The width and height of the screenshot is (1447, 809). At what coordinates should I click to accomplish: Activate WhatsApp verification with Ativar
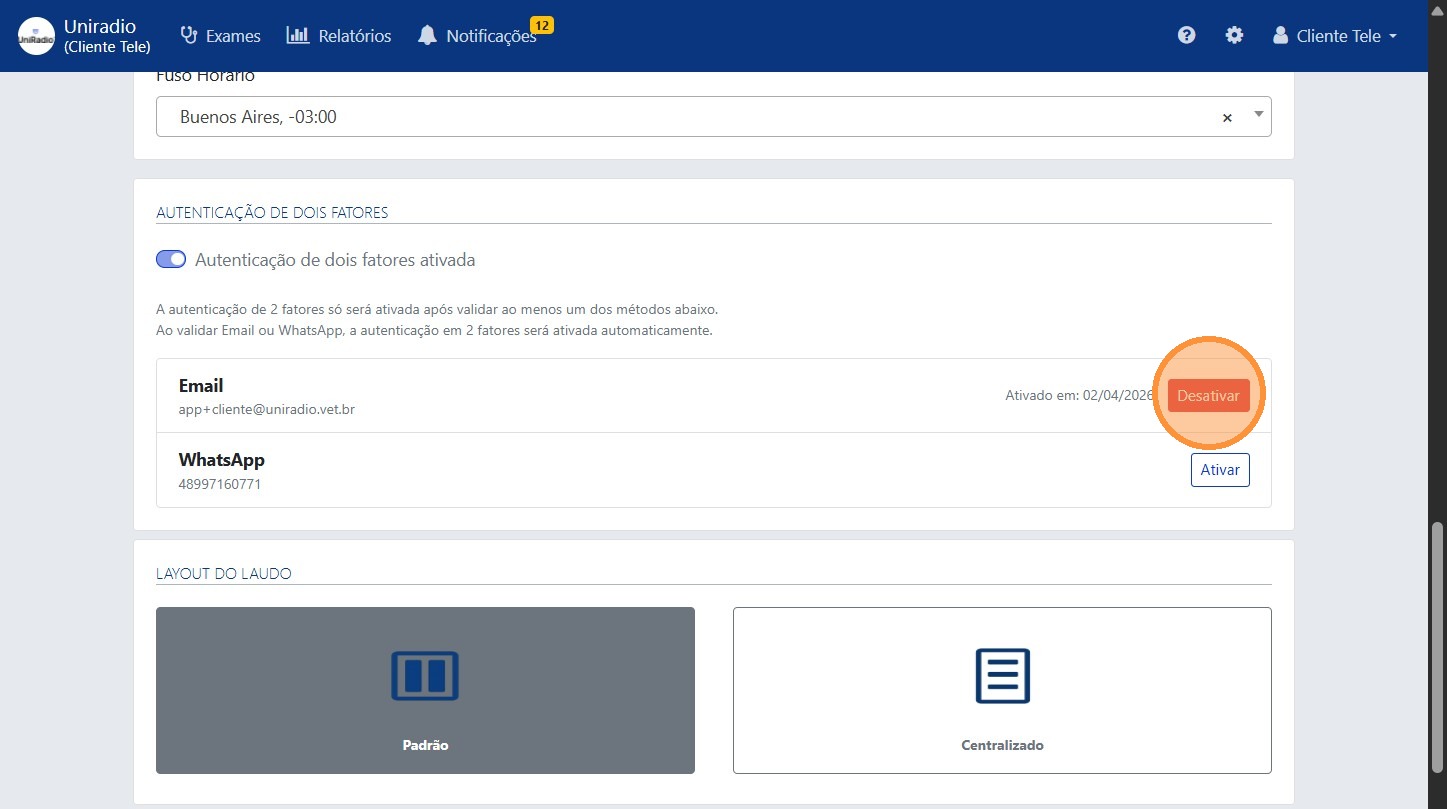click(1220, 469)
